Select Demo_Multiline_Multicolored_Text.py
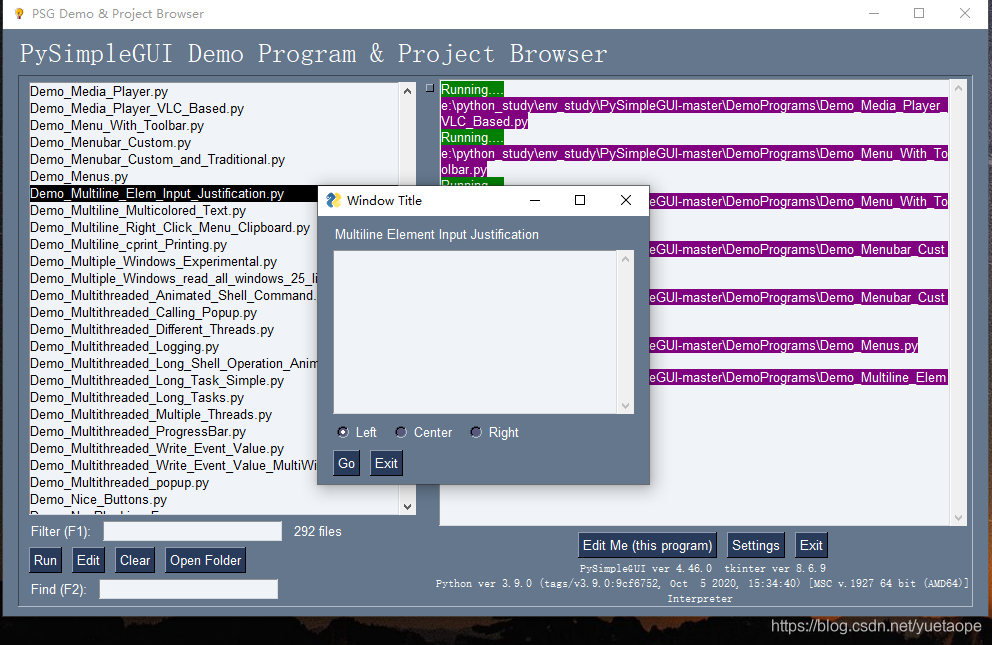 tap(173, 211)
